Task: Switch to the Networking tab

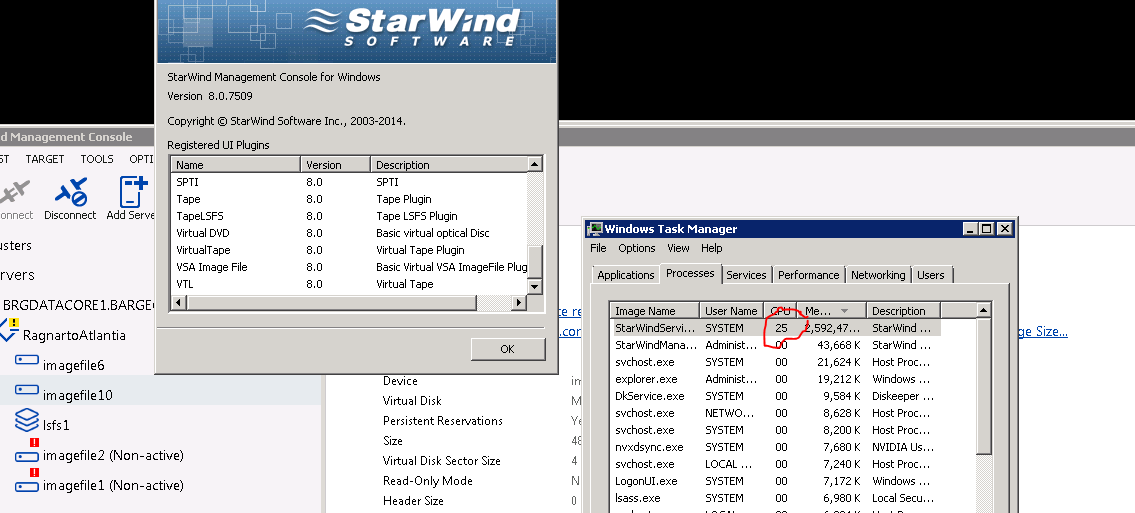Action: pos(878,275)
